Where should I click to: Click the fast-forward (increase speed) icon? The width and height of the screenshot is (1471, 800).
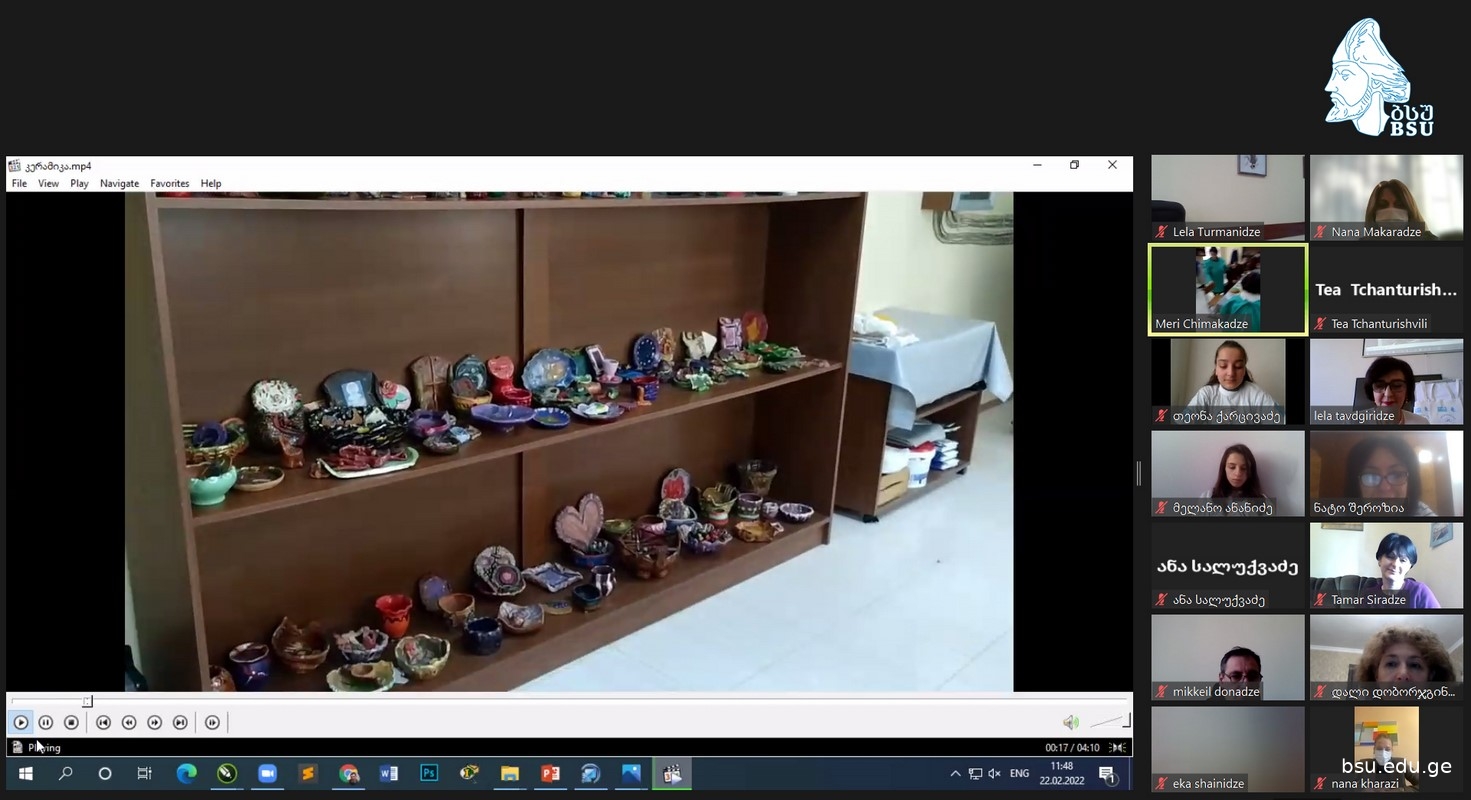[x=155, y=722]
